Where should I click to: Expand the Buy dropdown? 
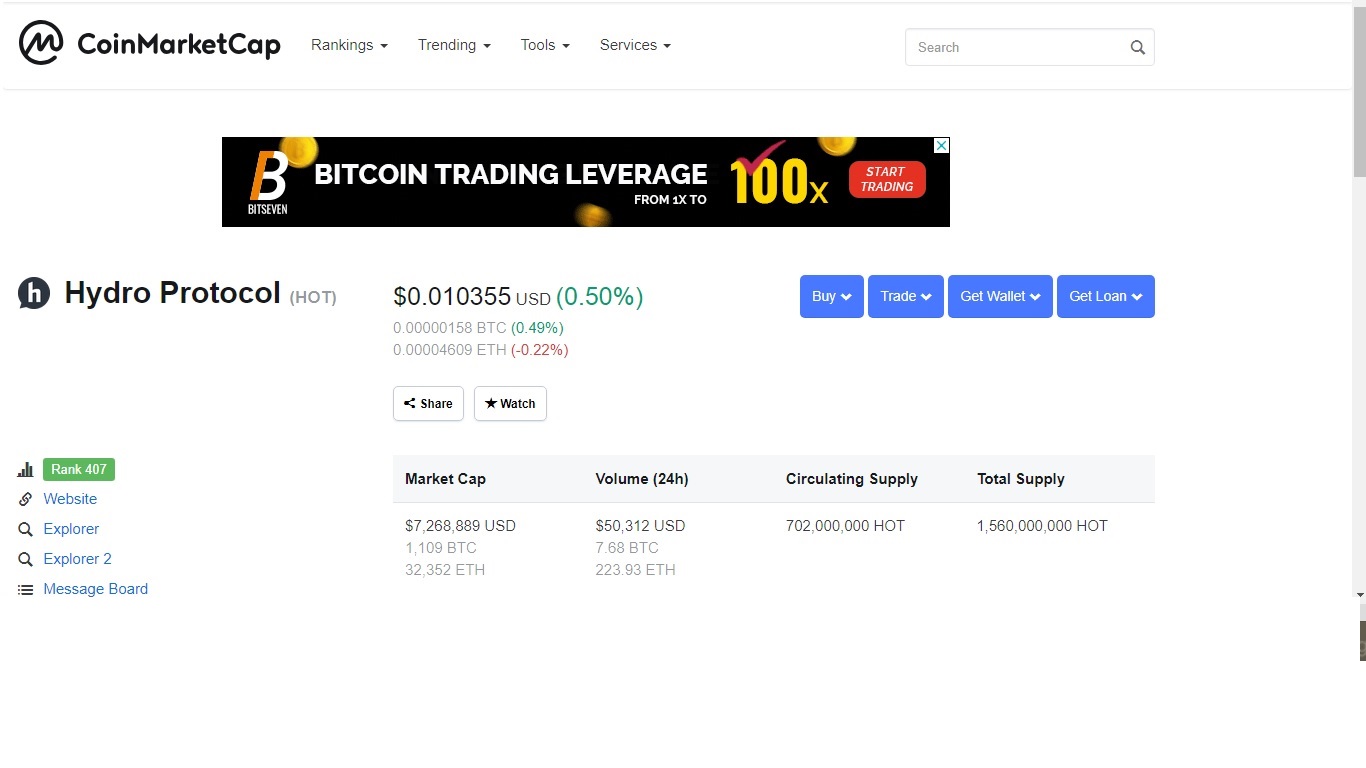click(x=832, y=296)
